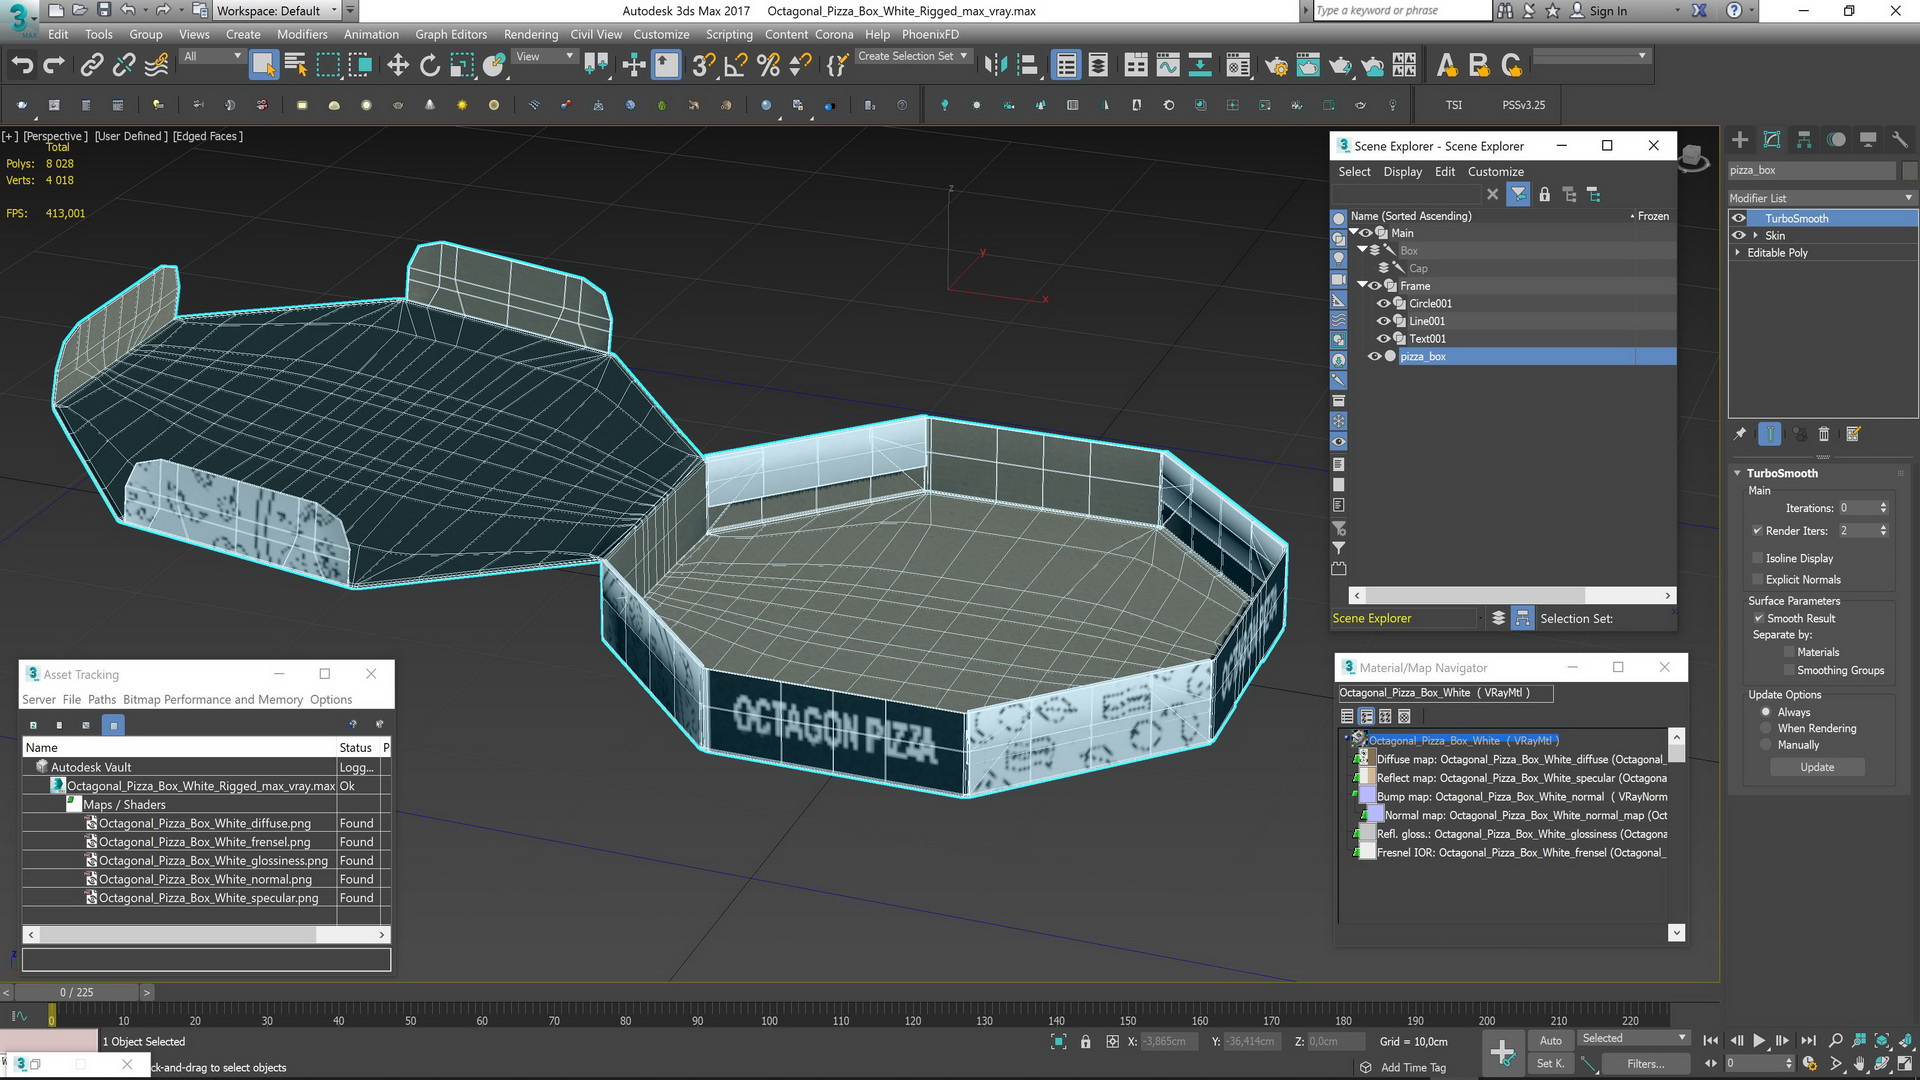Toggle the Smooth Result checkbox
Image resolution: width=1920 pixels, height=1080 pixels.
click(1758, 618)
